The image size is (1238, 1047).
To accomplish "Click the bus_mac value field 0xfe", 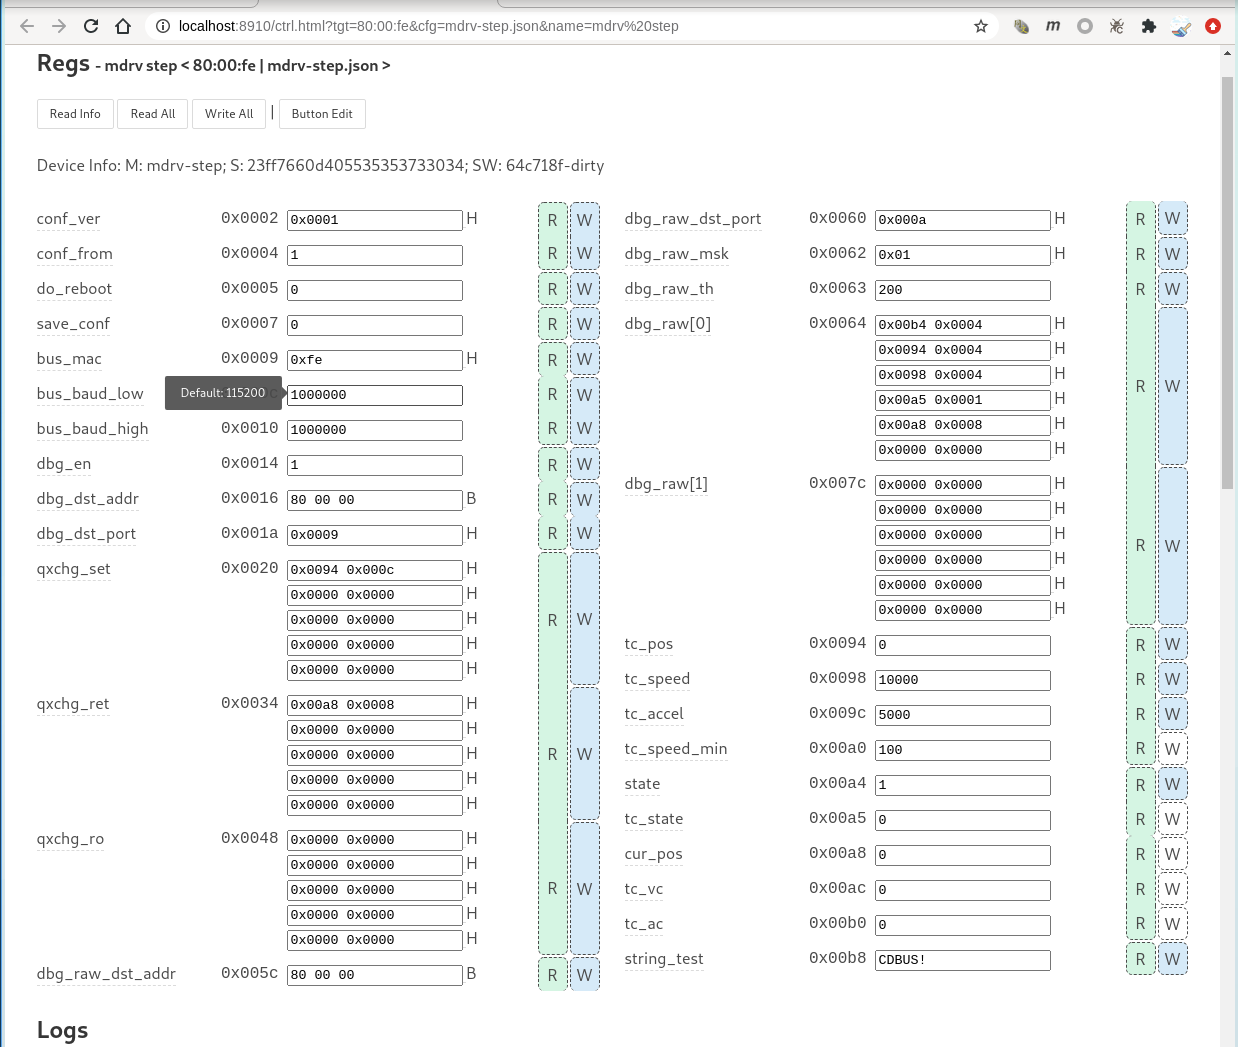I will coord(375,360).
